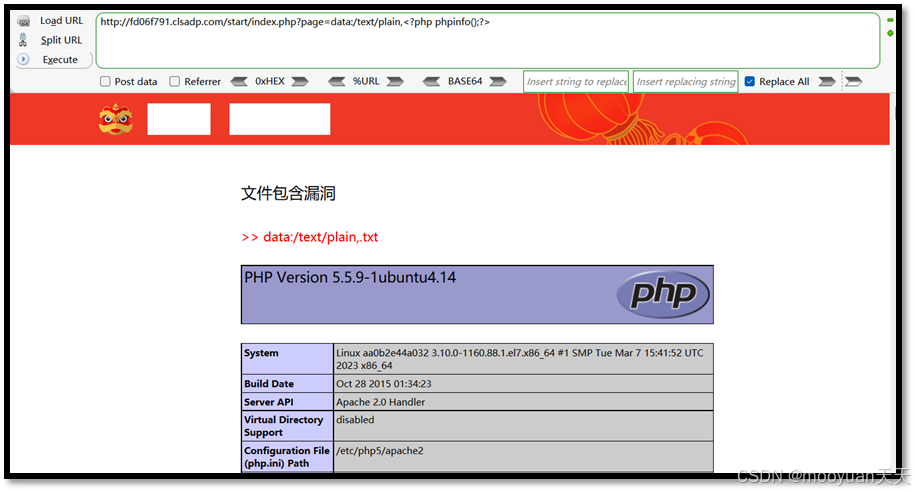915x492 pixels.
Task: Click the first white box in the banner
Action: coord(179,119)
